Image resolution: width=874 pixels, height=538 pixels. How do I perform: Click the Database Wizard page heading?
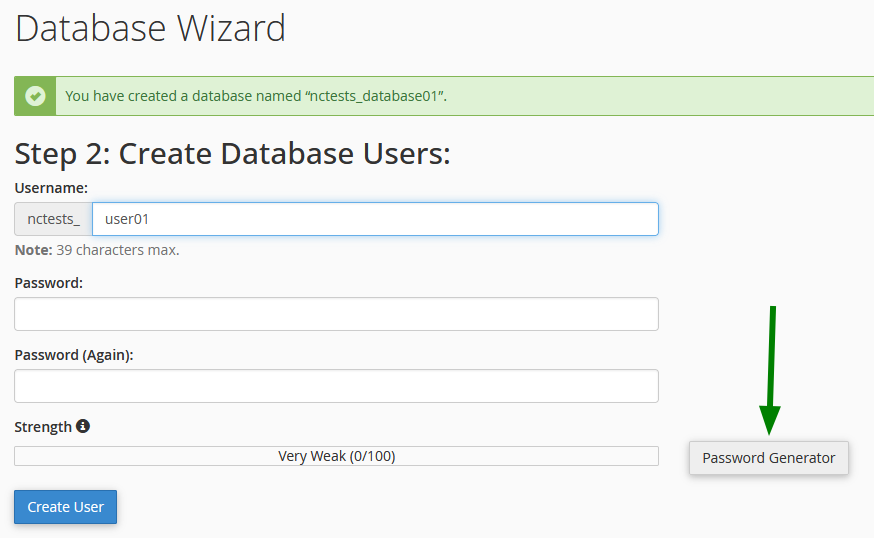[150, 28]
